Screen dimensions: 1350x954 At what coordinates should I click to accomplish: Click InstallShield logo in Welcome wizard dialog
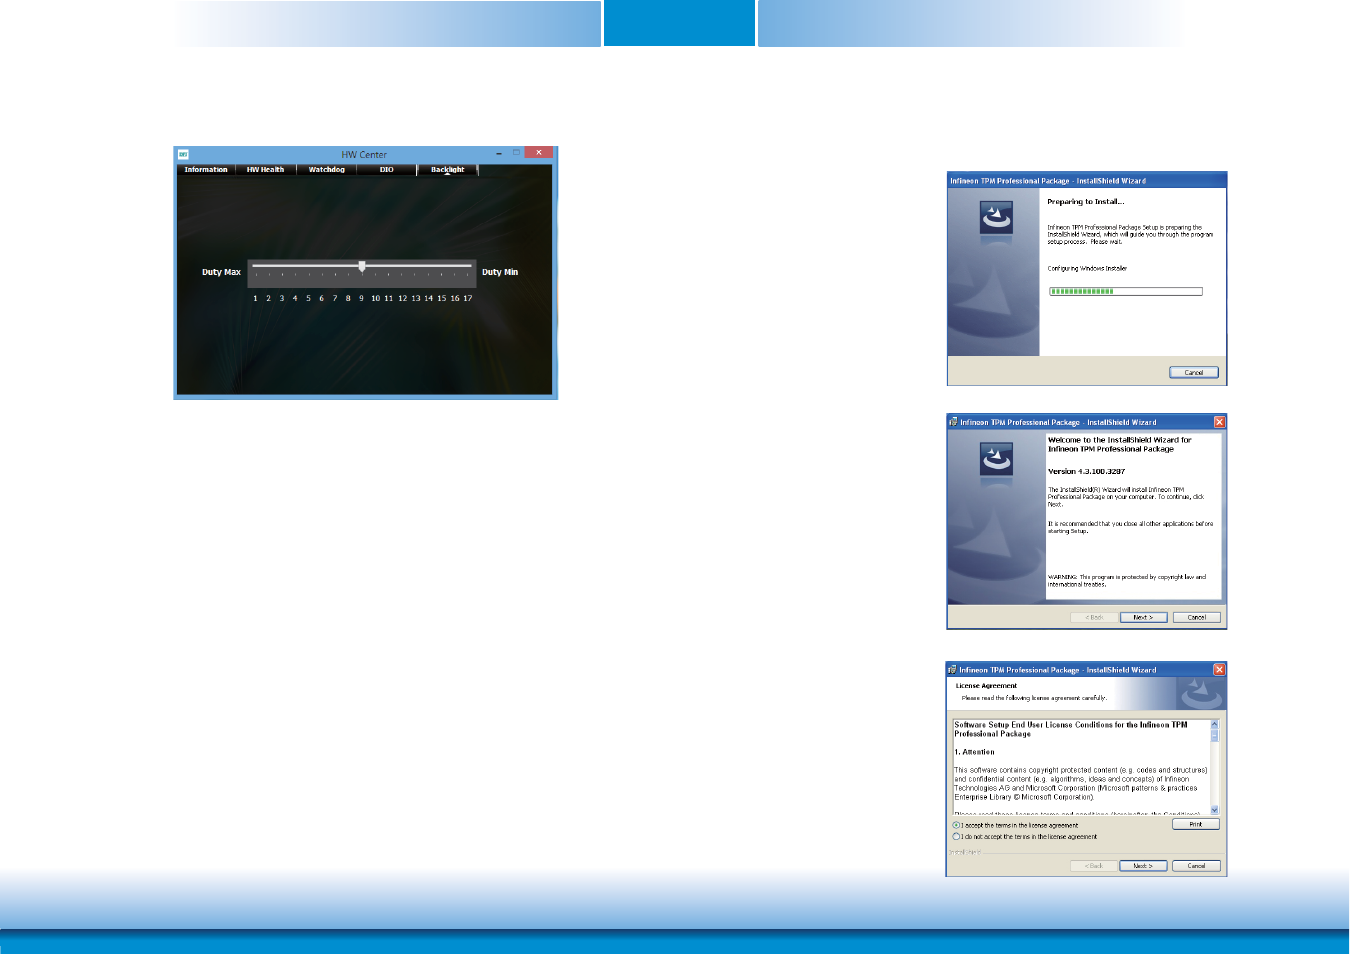click(x=996, y=459)
